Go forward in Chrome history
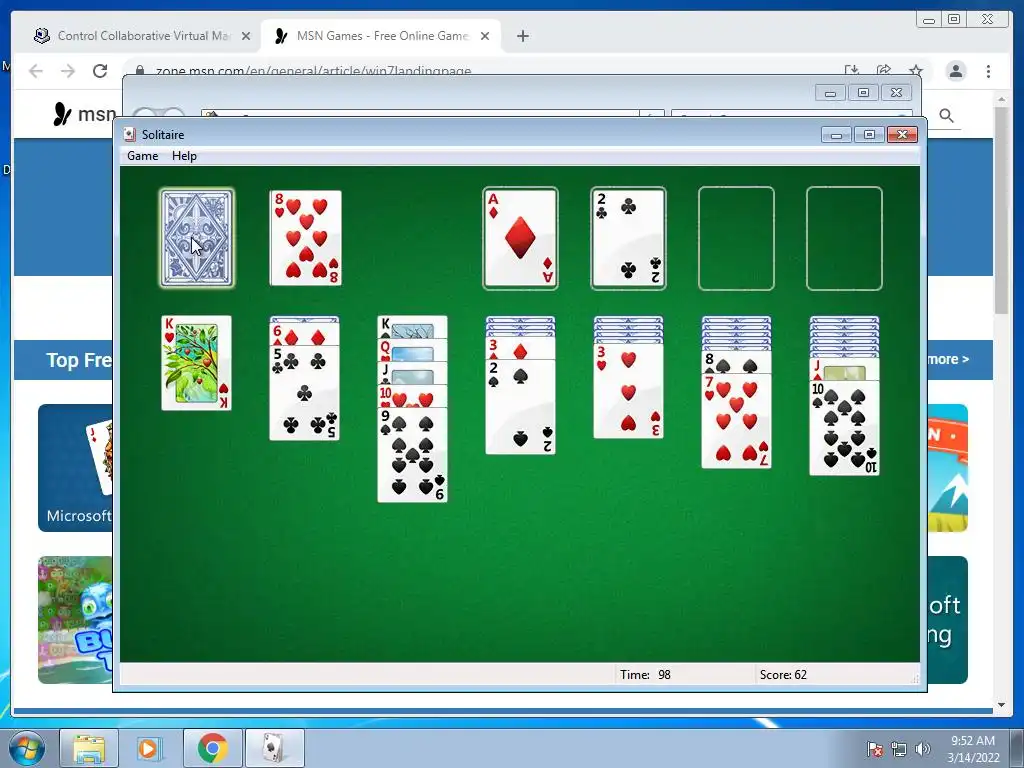 point(68,71)
